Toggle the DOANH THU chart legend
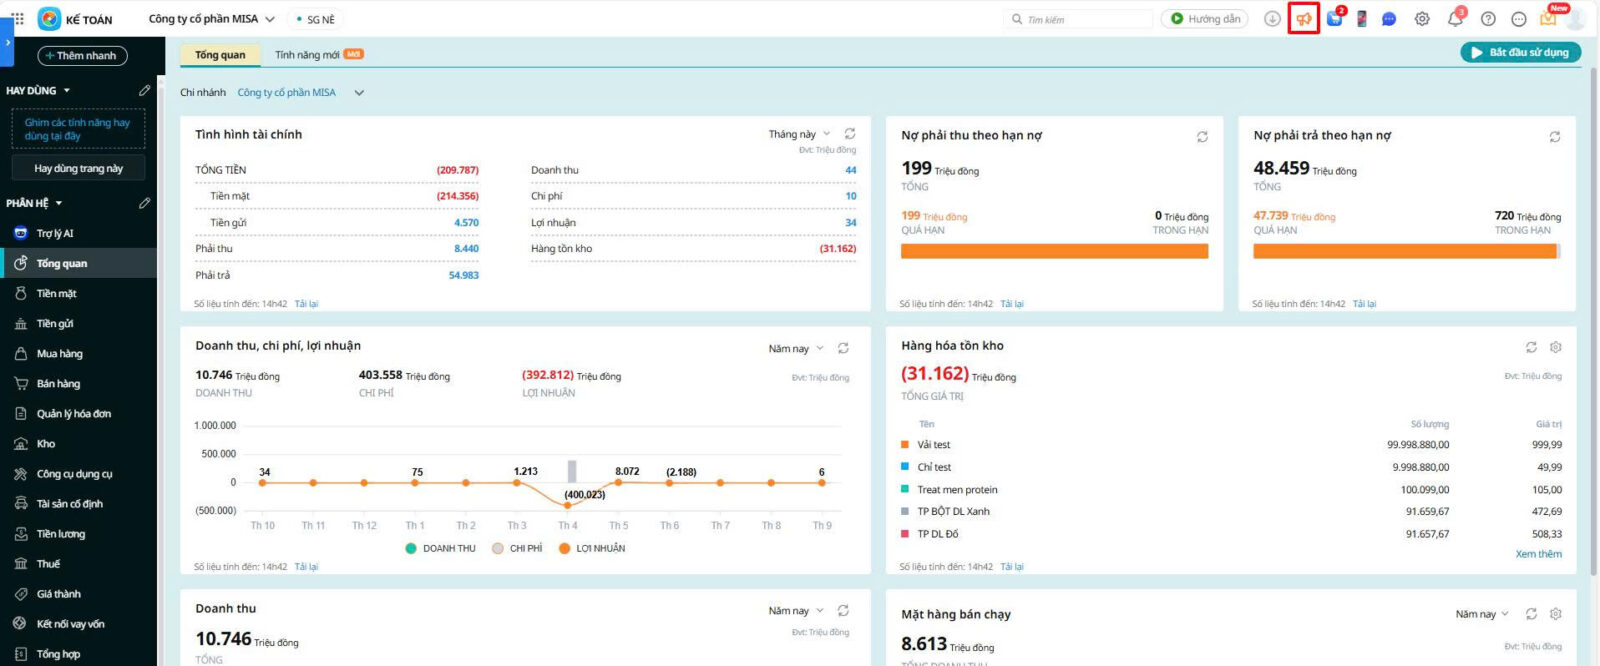1600x666 pixels. click(x=440, y=548)
